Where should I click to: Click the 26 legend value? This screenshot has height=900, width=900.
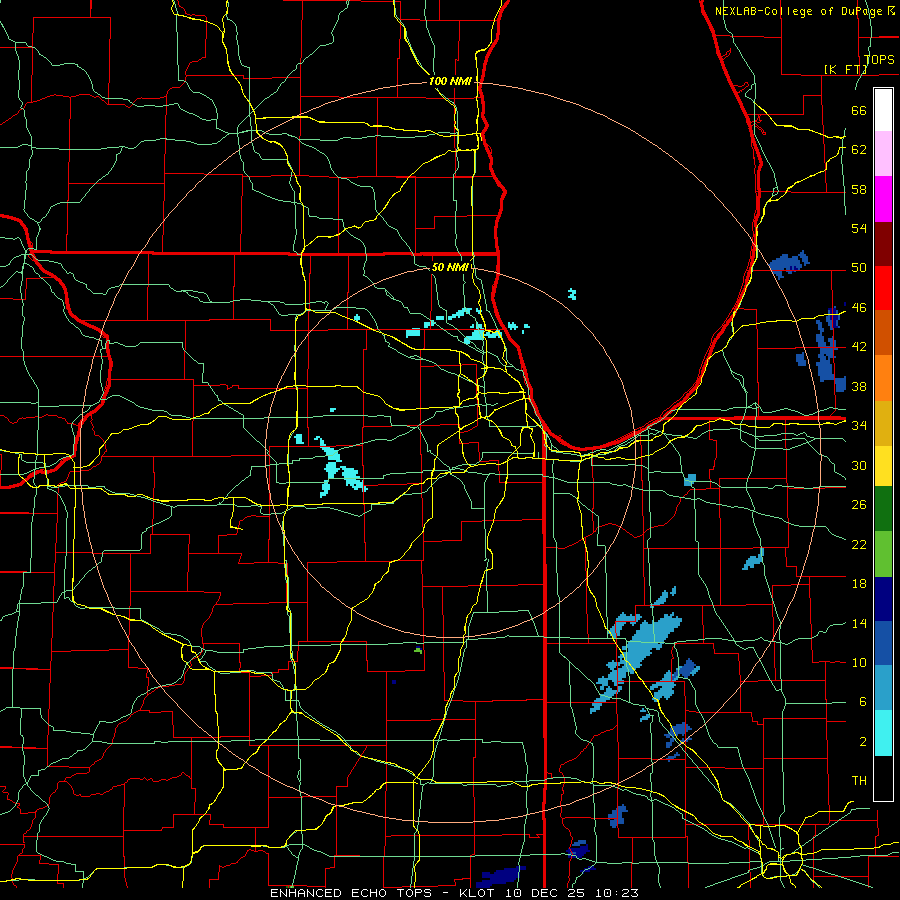point(859,505)
